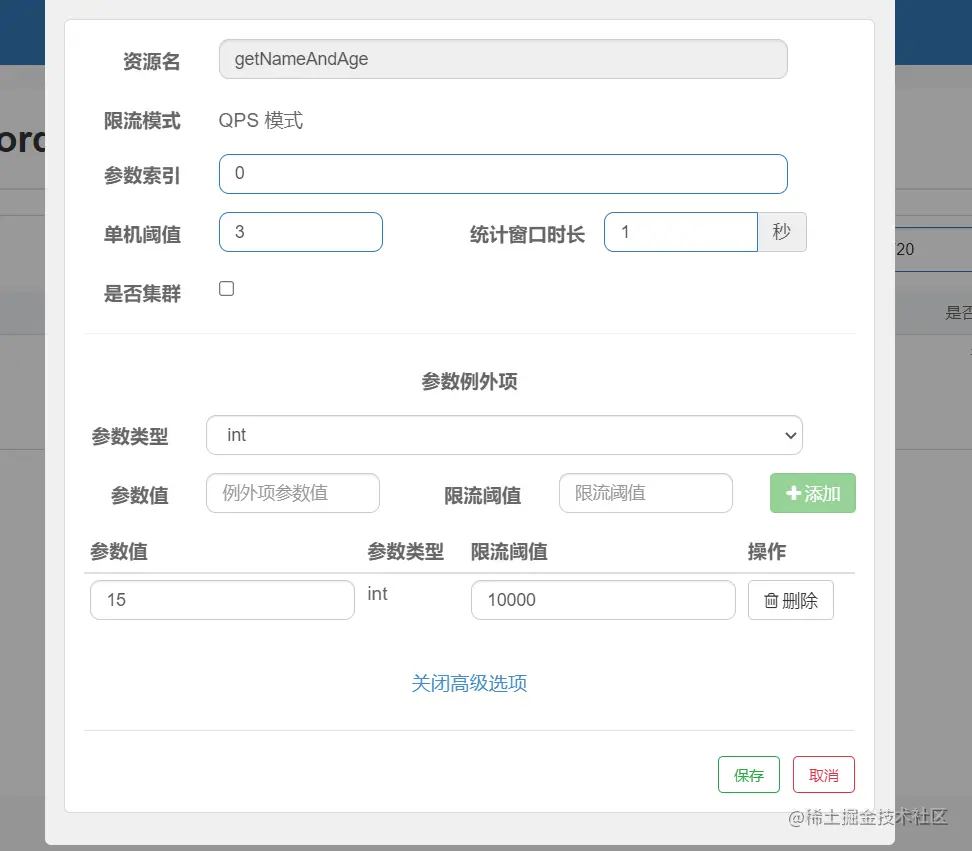Open the 参数类型 dropdown showing int

point(504,435)
